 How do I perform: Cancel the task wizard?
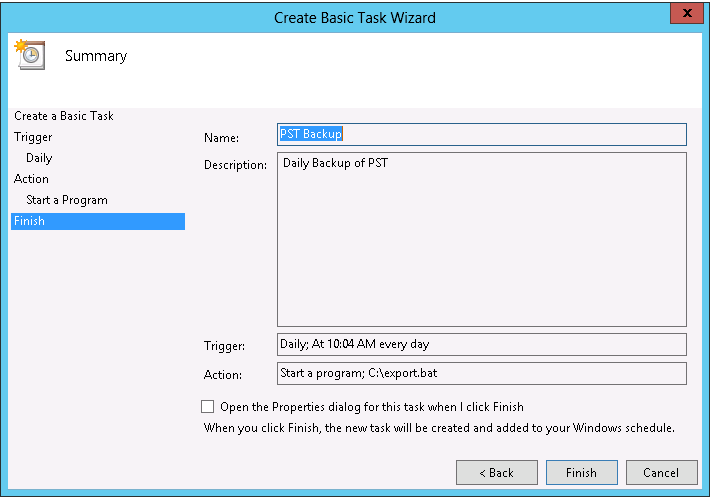(x=662, y=473)
